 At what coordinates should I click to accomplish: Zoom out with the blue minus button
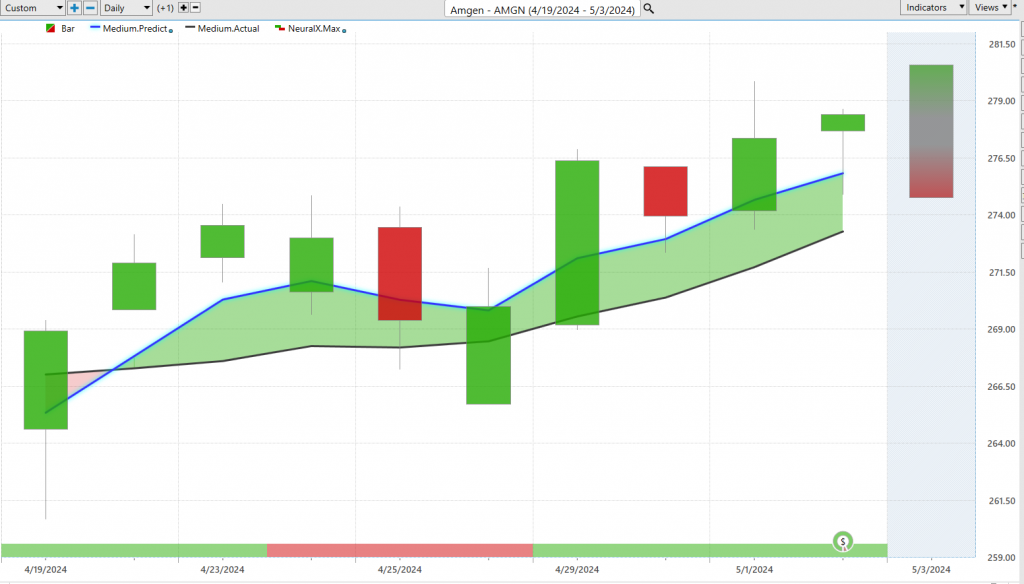[x=91, y=8]
